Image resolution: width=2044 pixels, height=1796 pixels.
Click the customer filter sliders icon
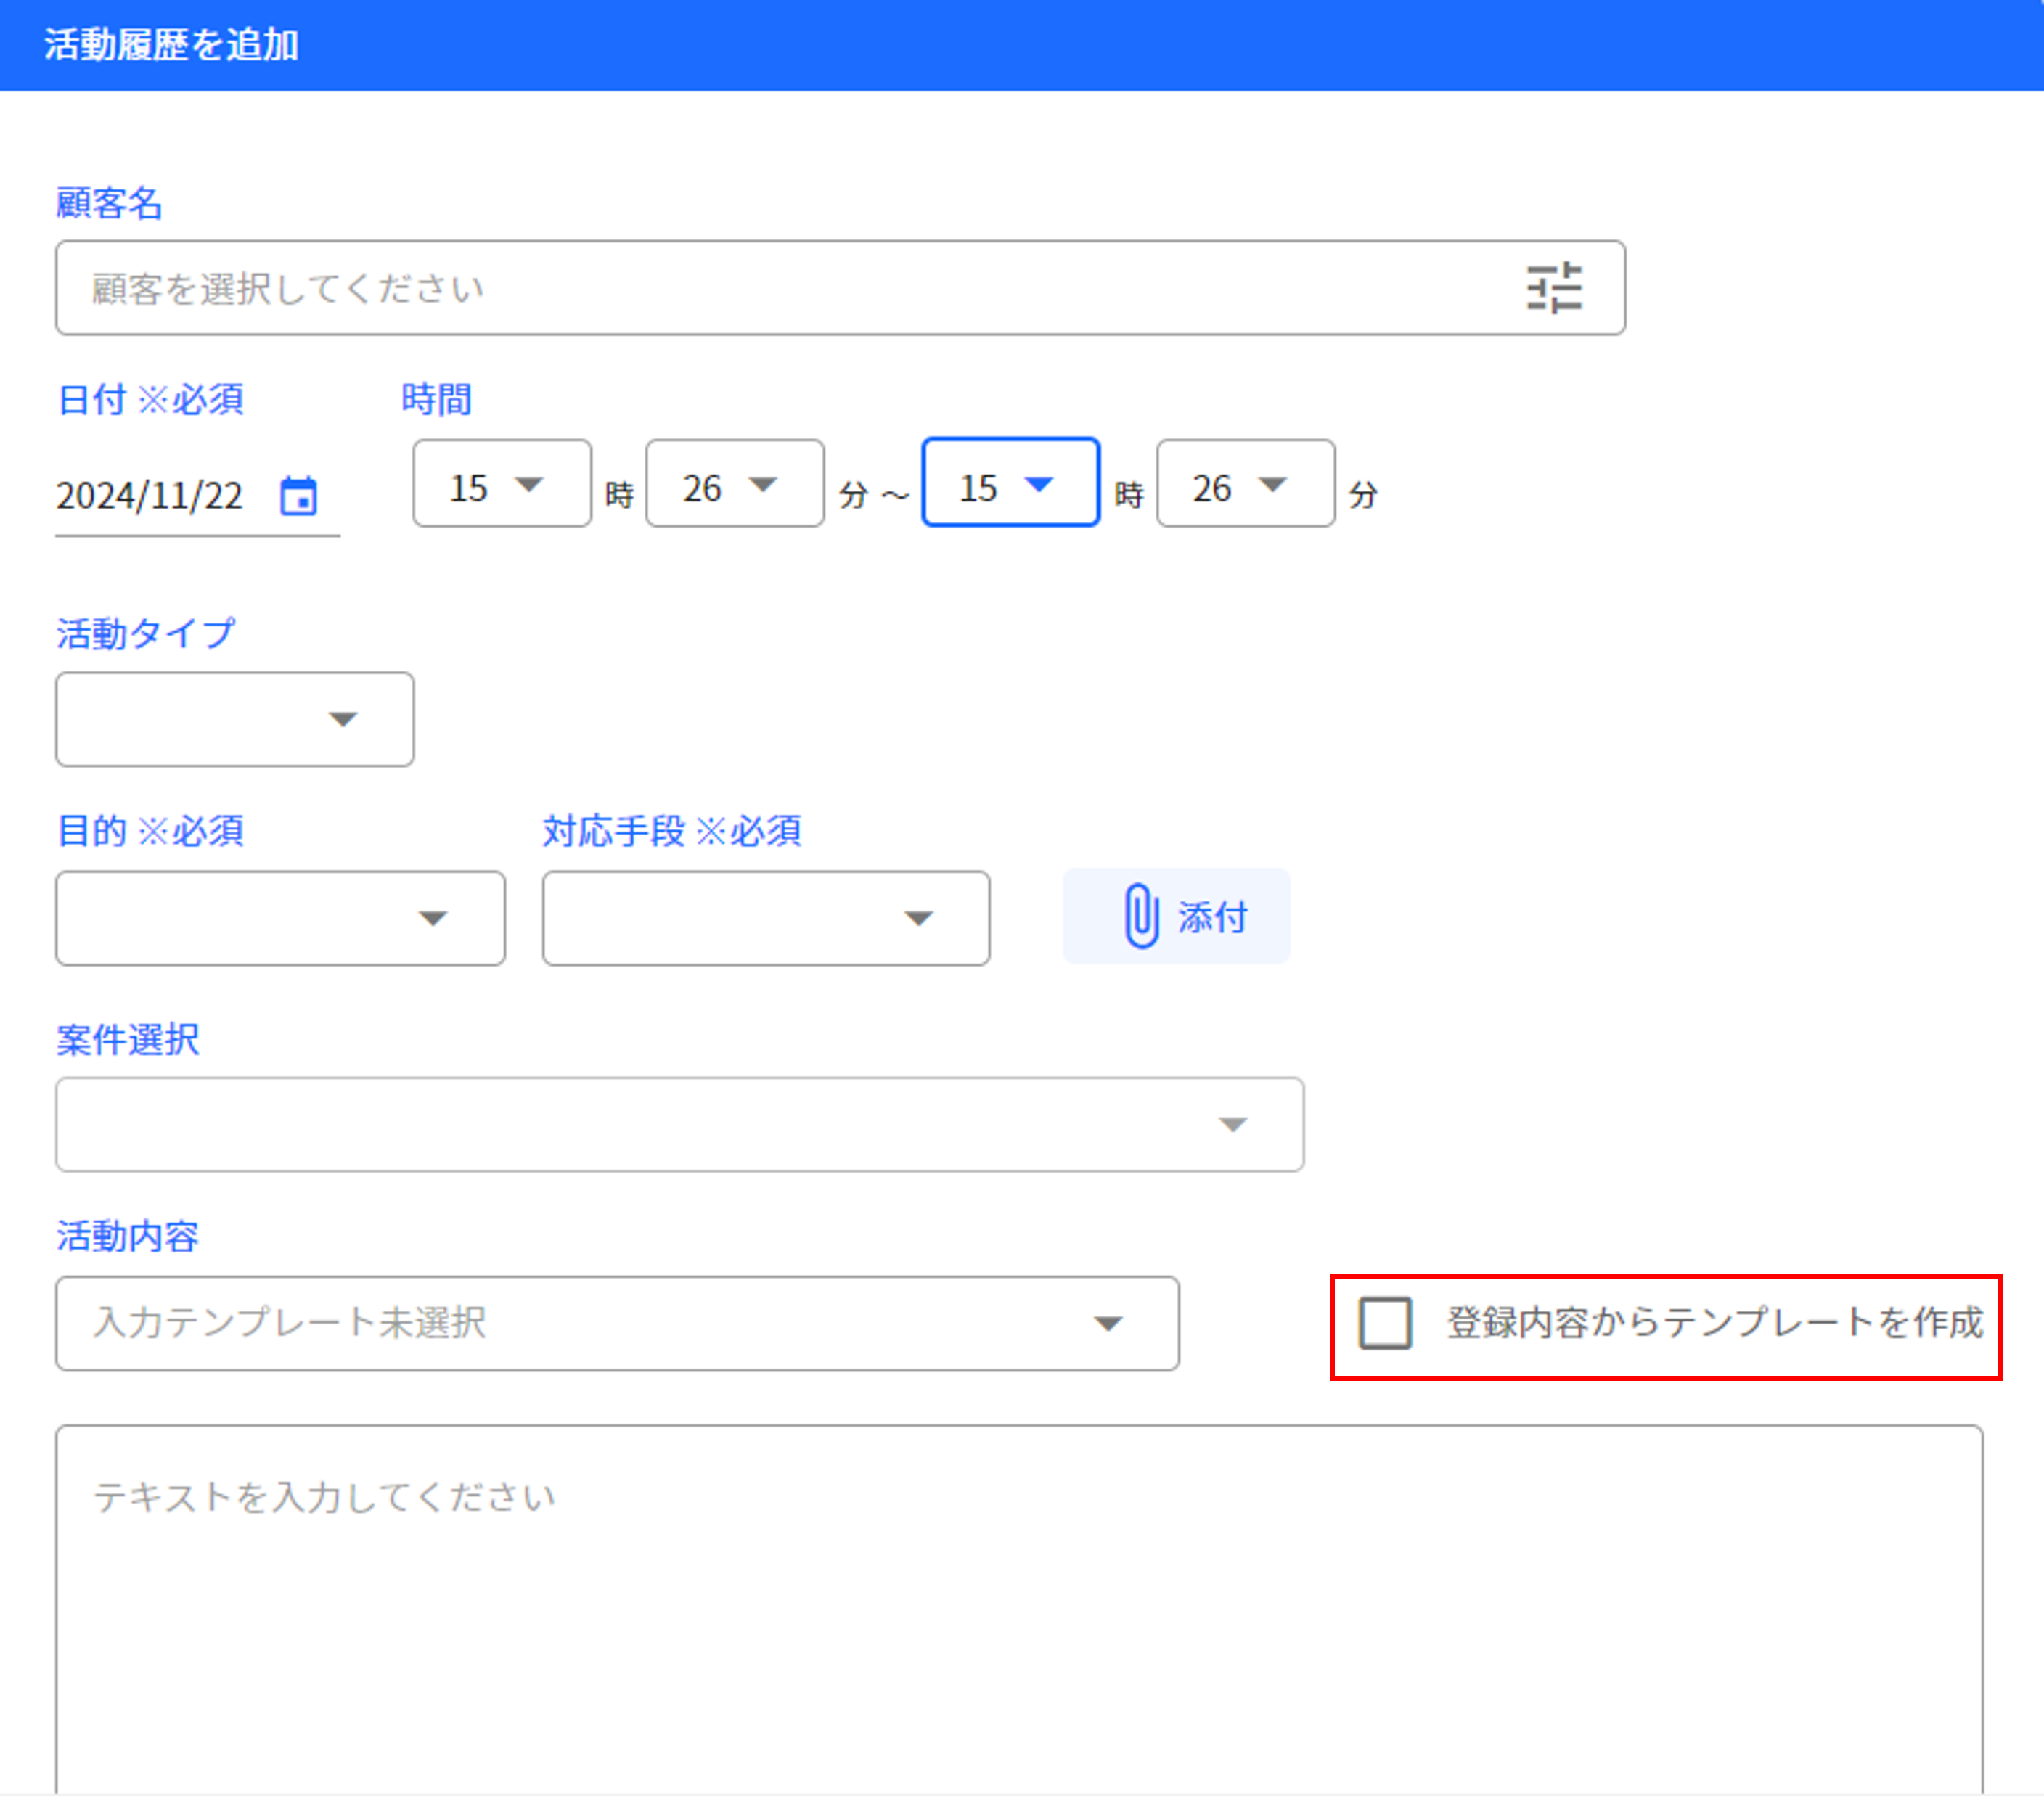pos(1553,288)
